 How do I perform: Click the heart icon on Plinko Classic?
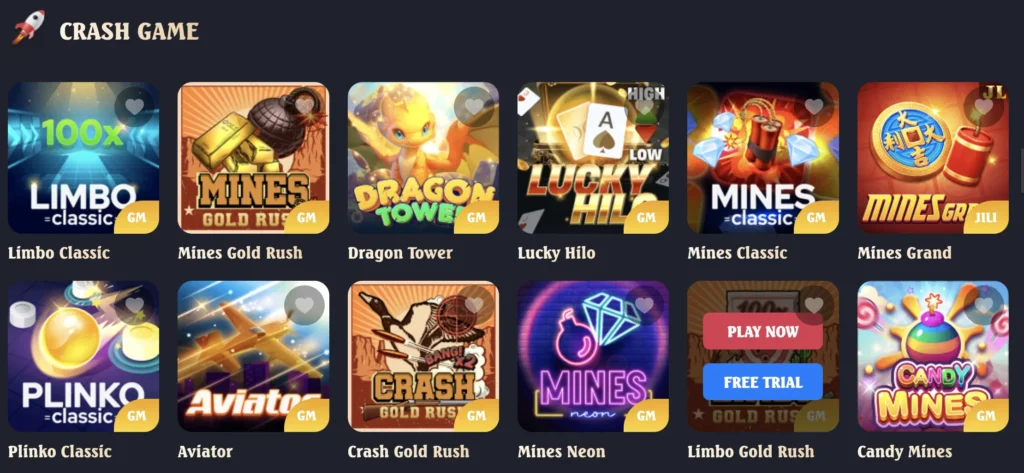point(135,305)
